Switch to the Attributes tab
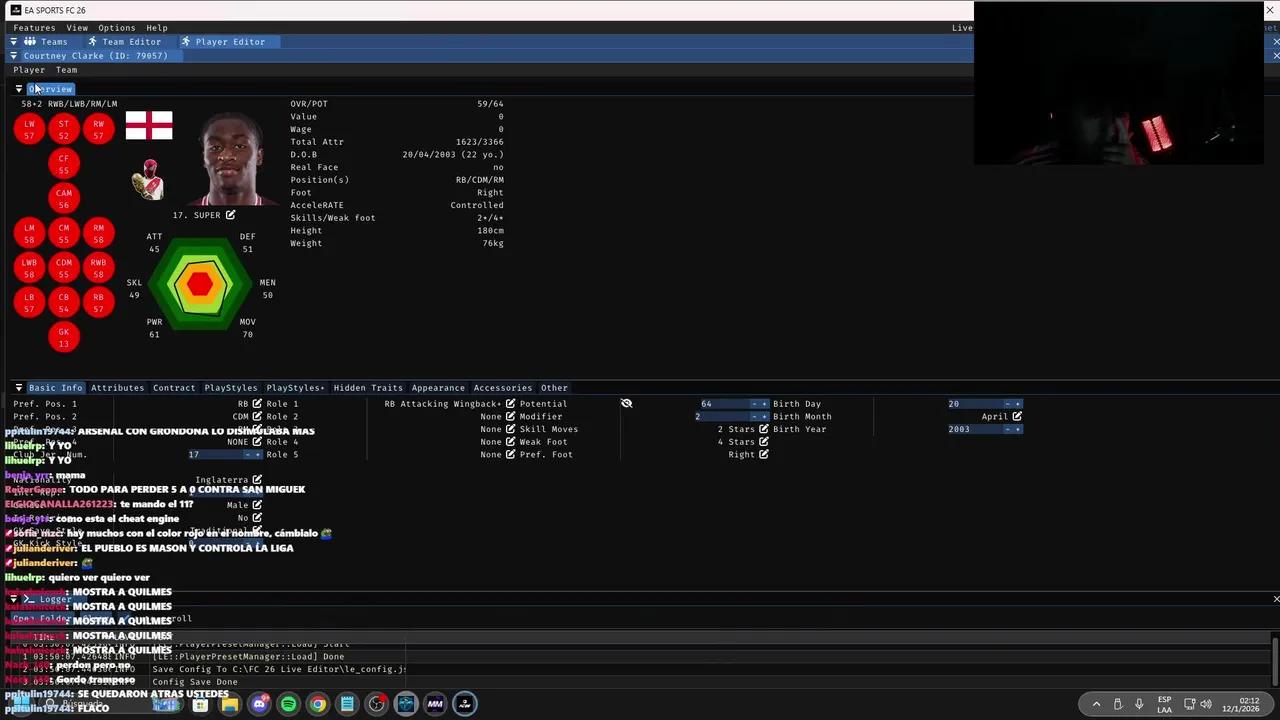The height and width of the screenshot is (720, 1280). click(x=117, y=388)
